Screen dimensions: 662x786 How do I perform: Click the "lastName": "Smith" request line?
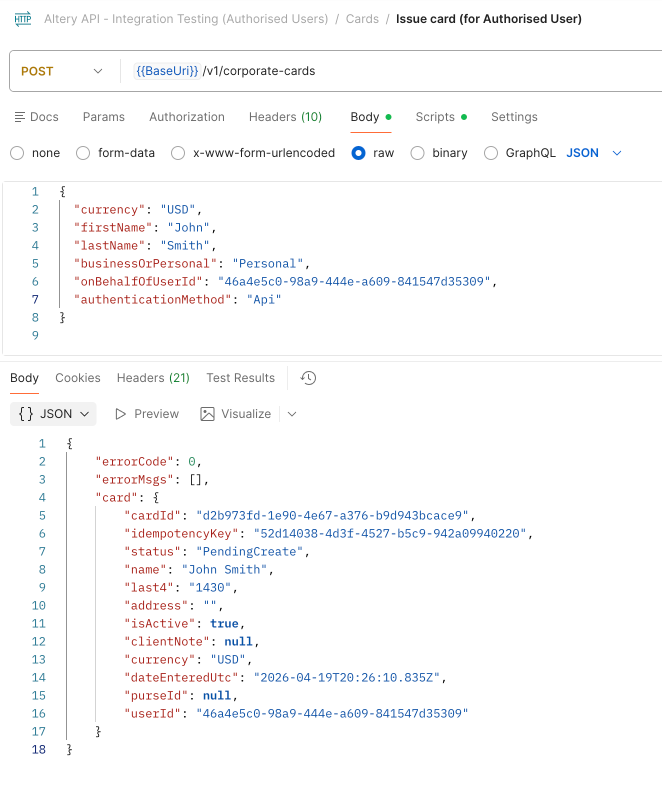click(x=145, y=246)
